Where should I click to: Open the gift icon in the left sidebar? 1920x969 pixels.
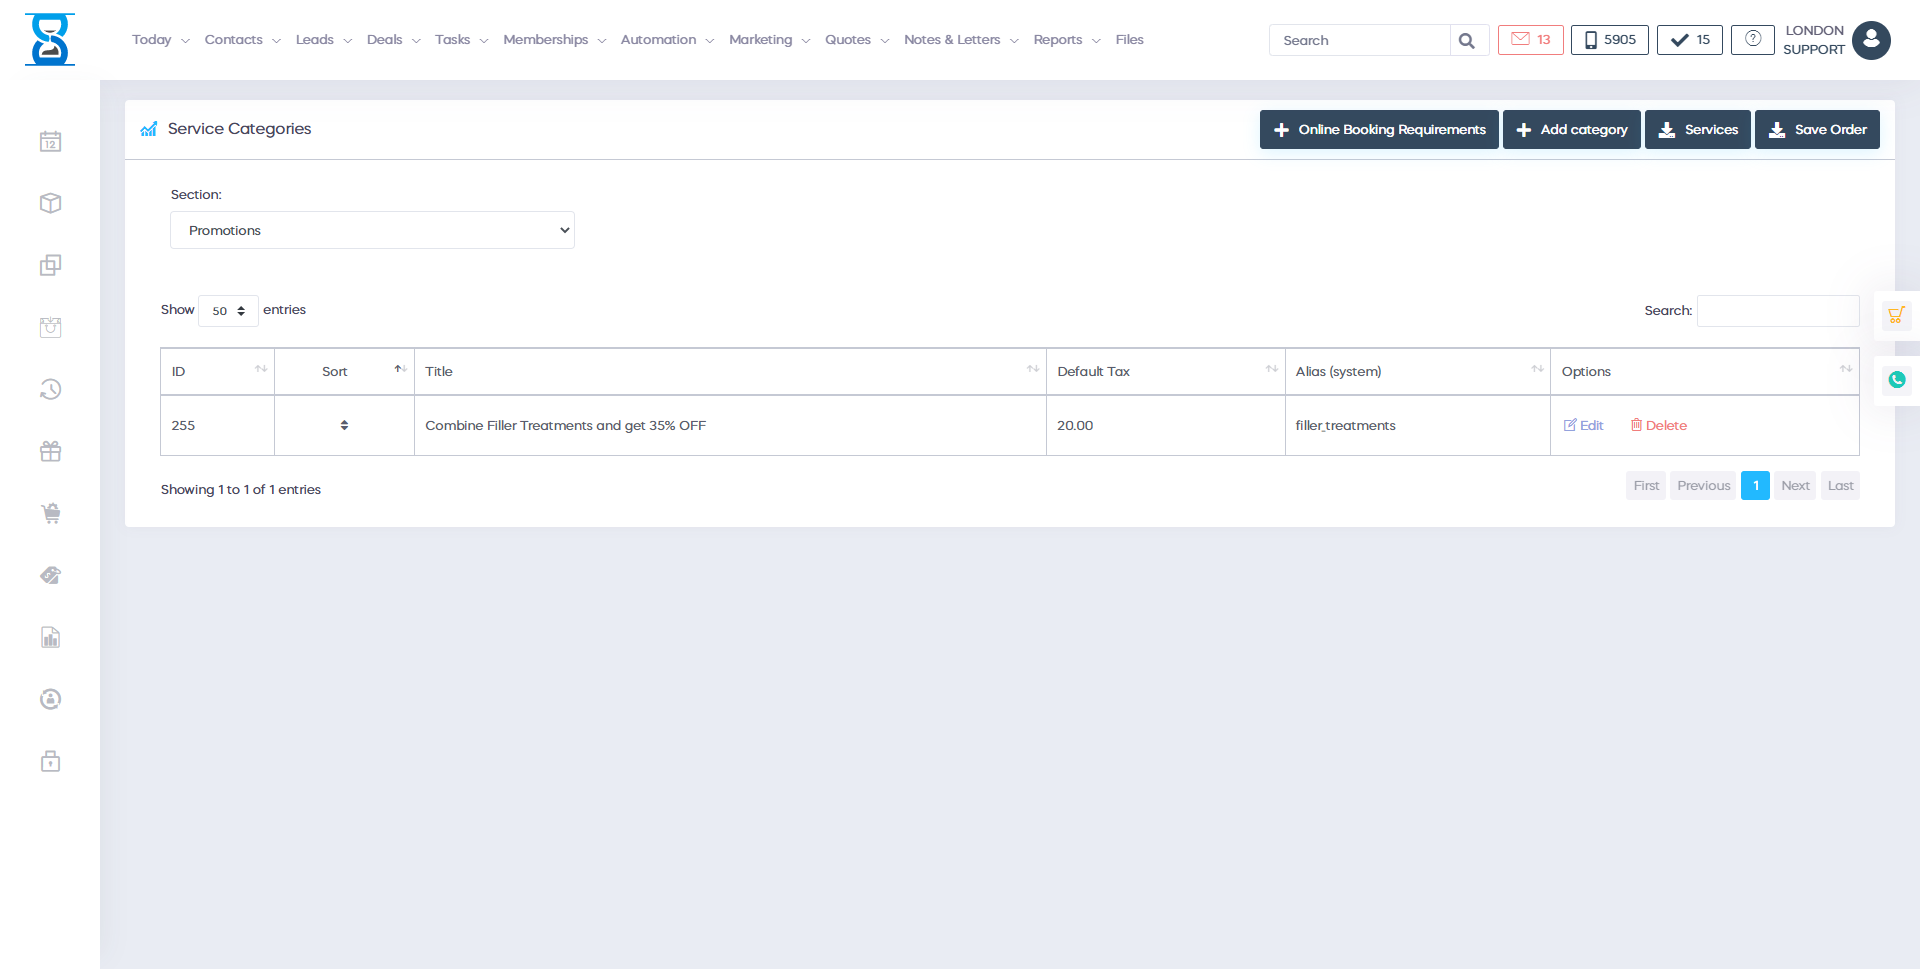(x=50, y=451)
